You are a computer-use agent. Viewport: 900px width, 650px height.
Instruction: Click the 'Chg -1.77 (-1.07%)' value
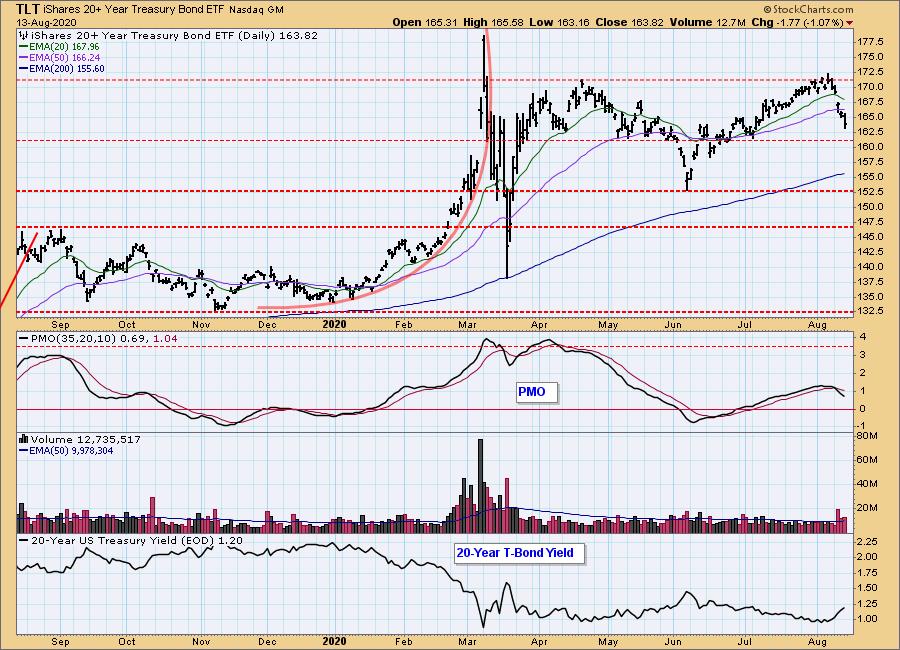797,22
